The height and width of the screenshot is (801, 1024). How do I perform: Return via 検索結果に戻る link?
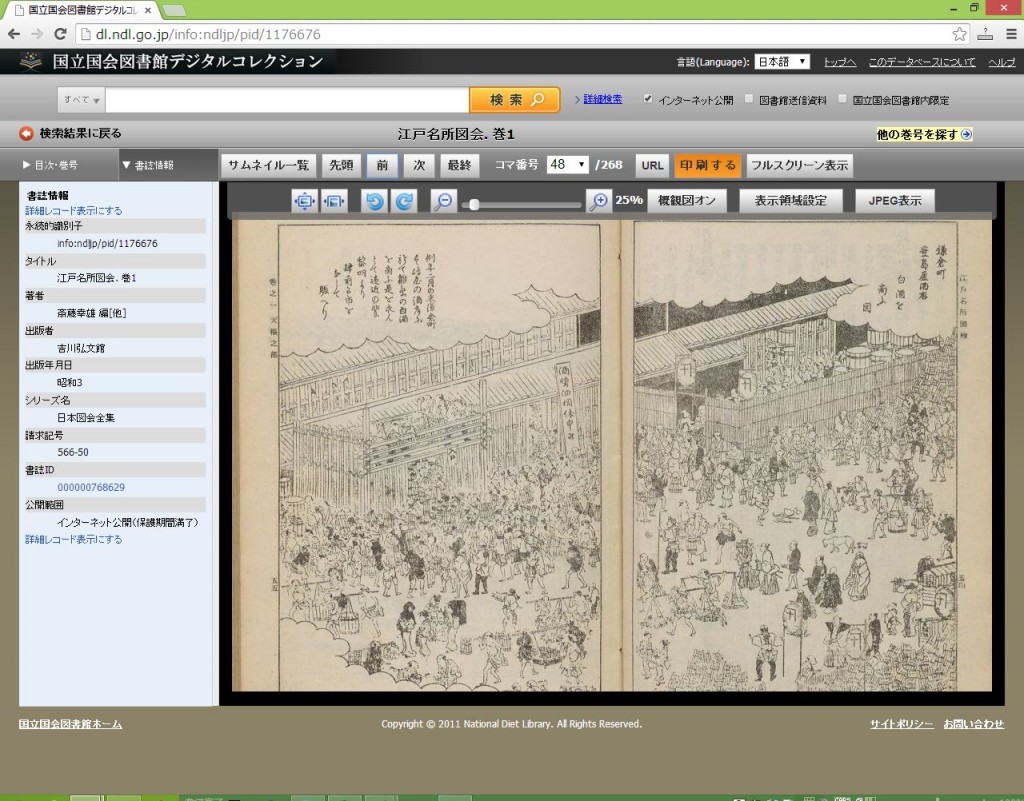tap(80, 133)
